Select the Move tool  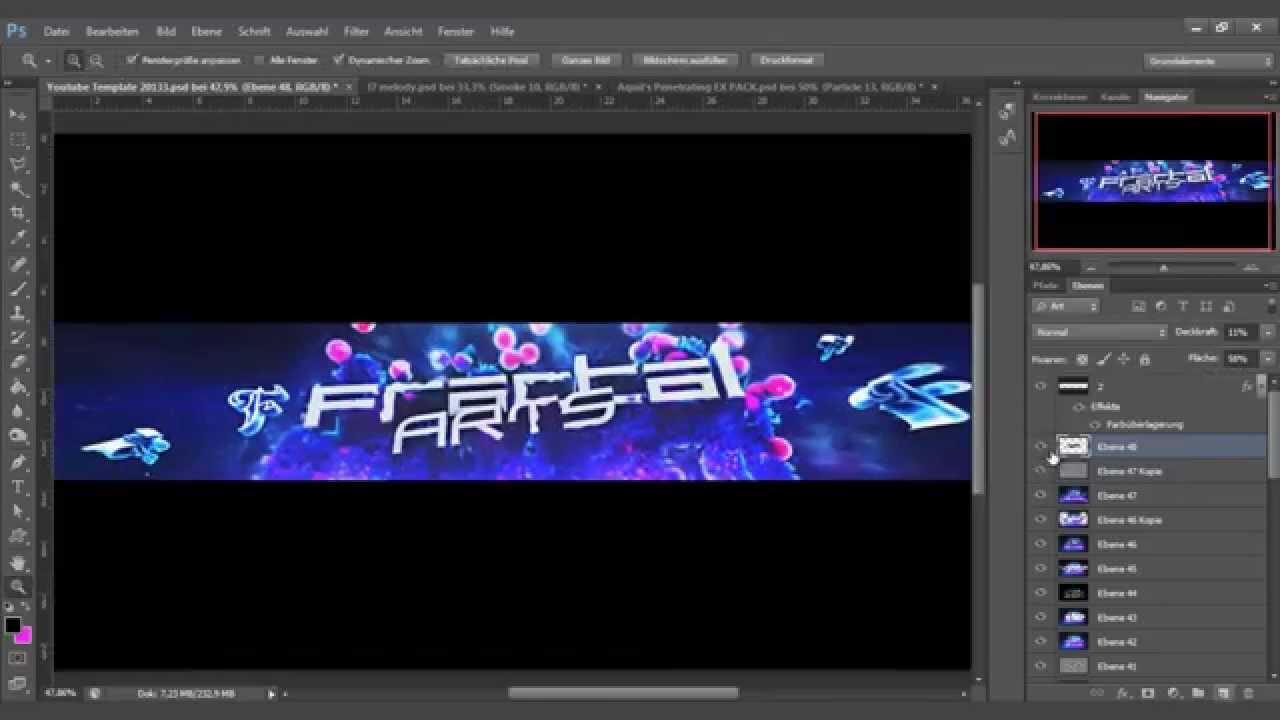[18, 115]
